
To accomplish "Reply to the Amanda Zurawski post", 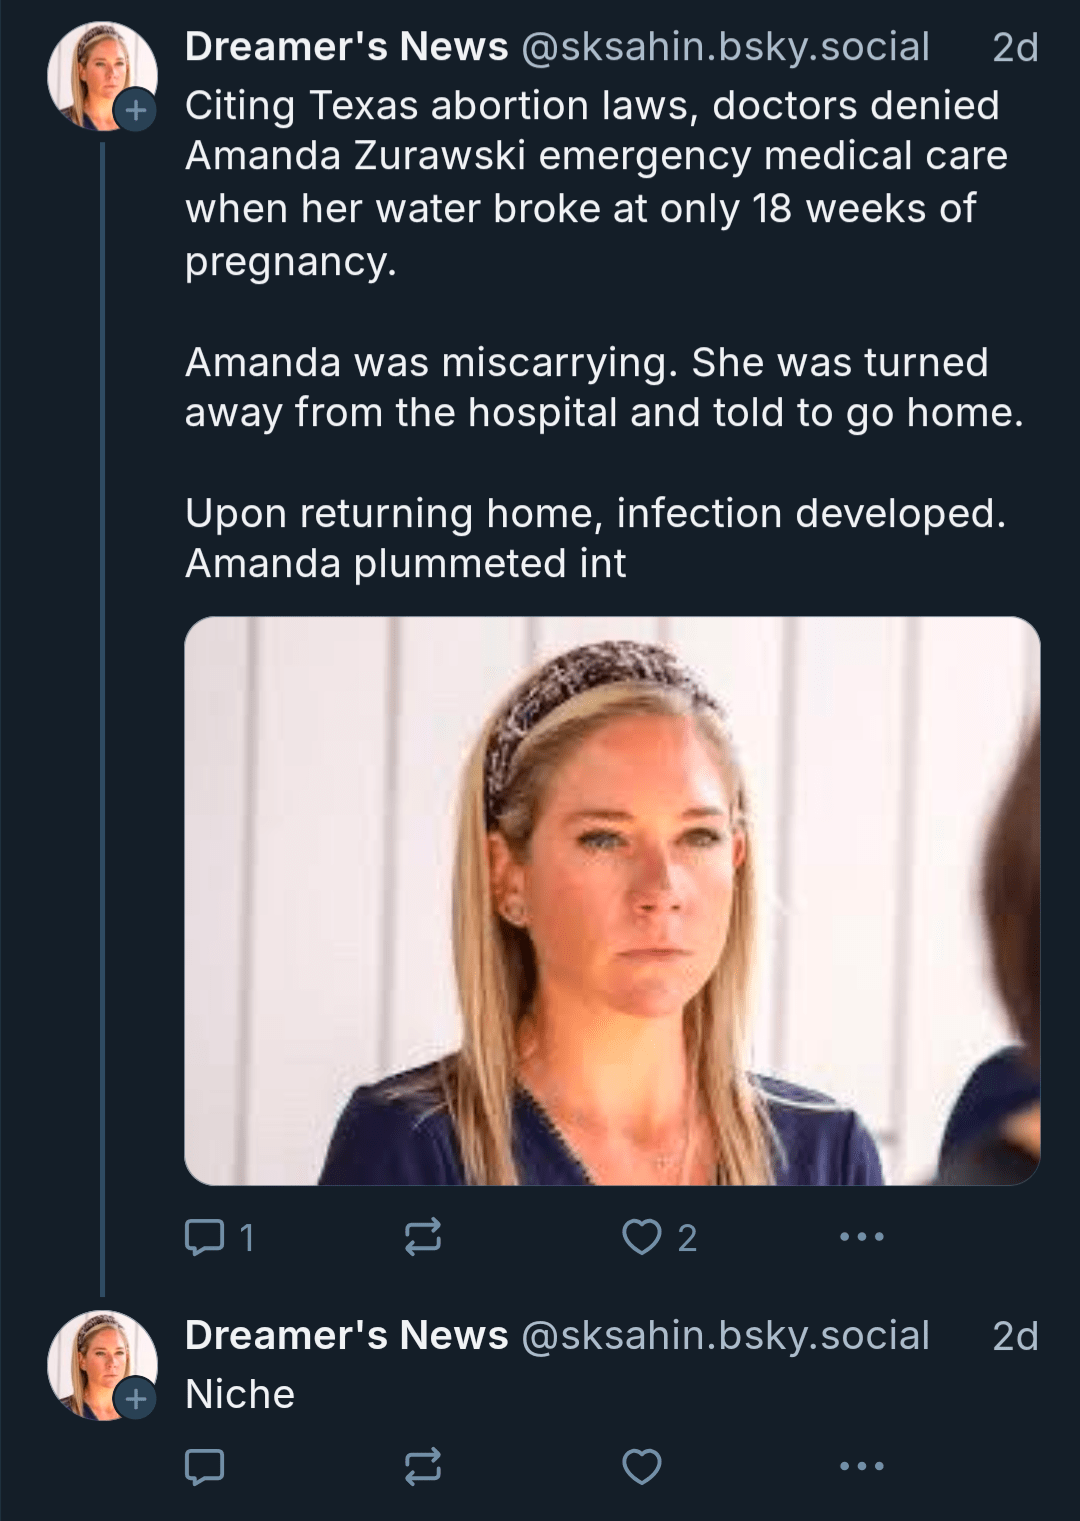I will [x=205, y=1238].
